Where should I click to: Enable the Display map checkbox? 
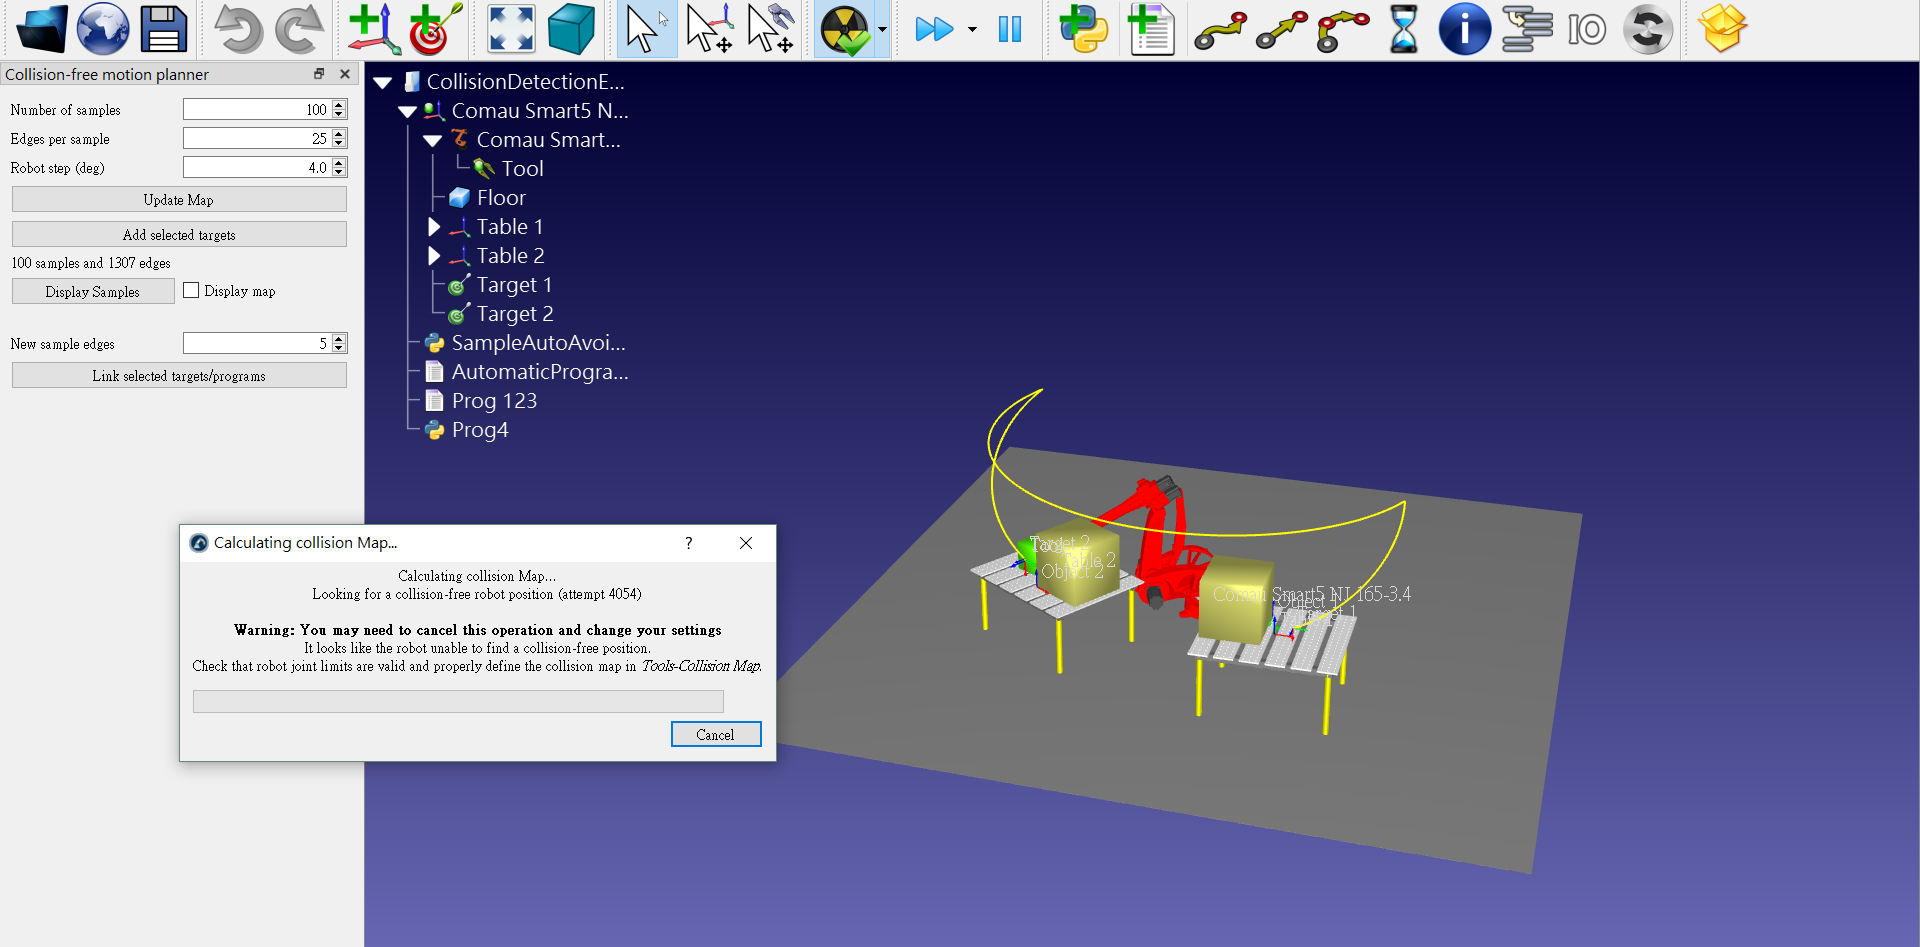[191, 290]
